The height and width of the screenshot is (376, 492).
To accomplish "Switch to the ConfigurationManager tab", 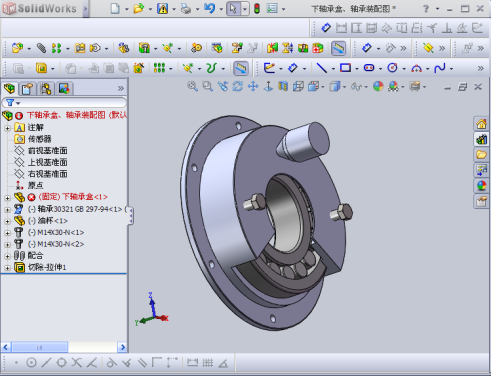I will (x=46, y=89).
